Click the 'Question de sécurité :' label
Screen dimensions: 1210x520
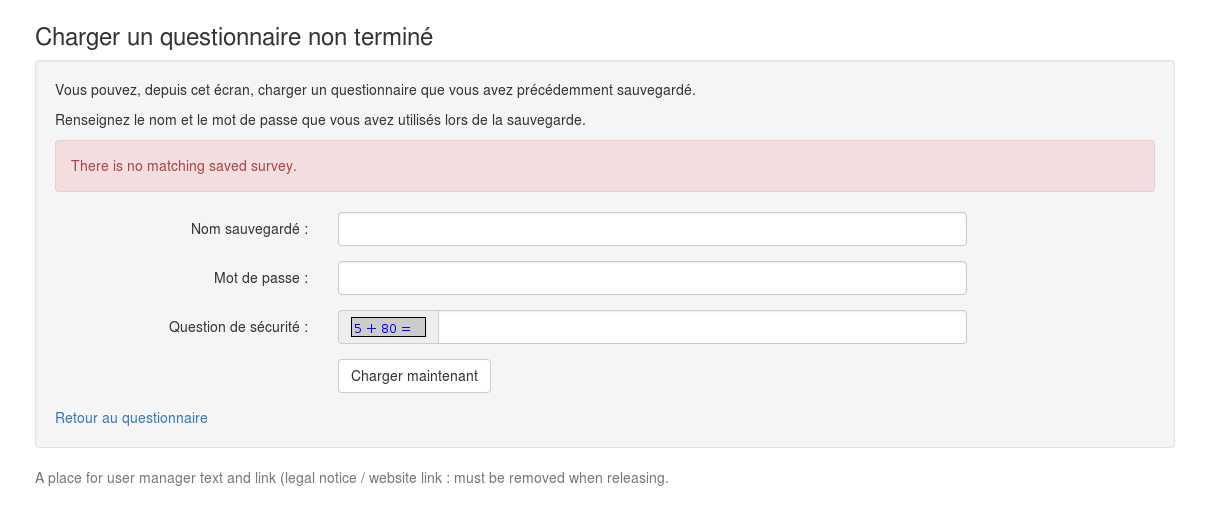pos(238,327)
